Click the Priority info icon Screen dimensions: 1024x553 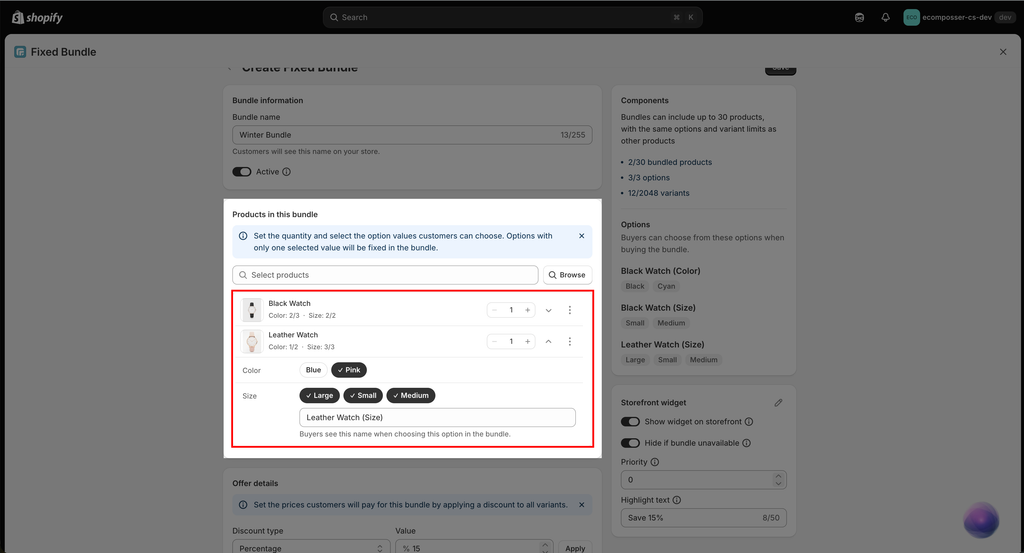tap(654, 462)
